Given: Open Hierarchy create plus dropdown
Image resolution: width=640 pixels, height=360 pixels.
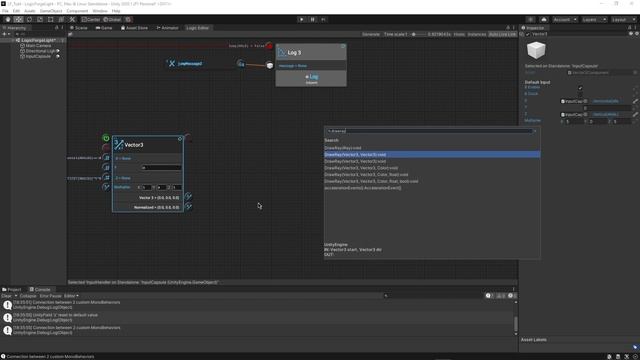Looking at the screenshot, I should [x=6, y=34].
